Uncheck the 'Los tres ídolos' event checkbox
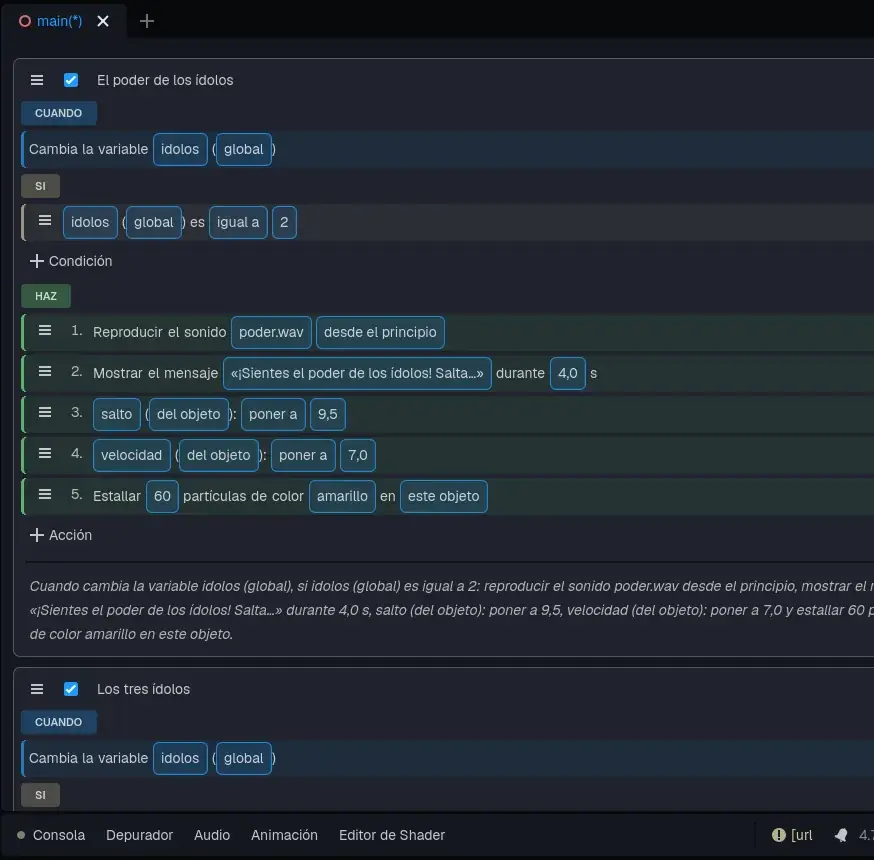 click(71, 689)
